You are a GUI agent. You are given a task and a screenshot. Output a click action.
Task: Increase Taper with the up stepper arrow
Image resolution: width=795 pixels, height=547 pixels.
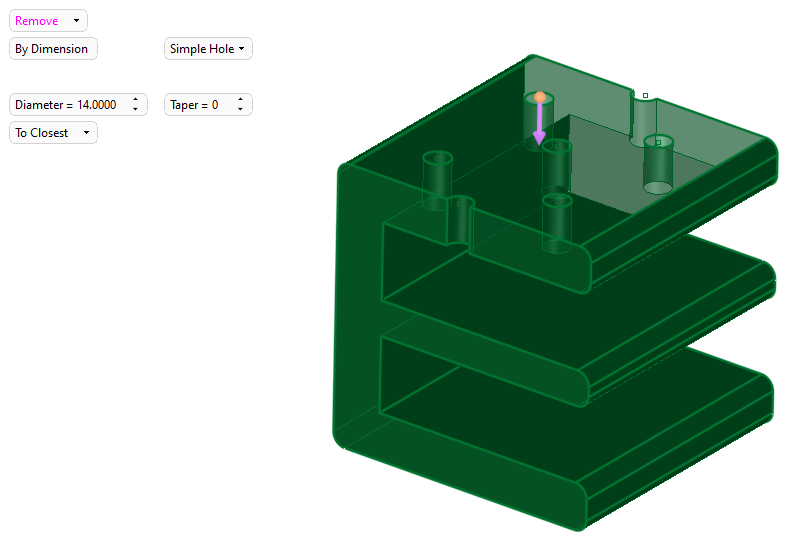pyautogui.click(x=240, y=100)
